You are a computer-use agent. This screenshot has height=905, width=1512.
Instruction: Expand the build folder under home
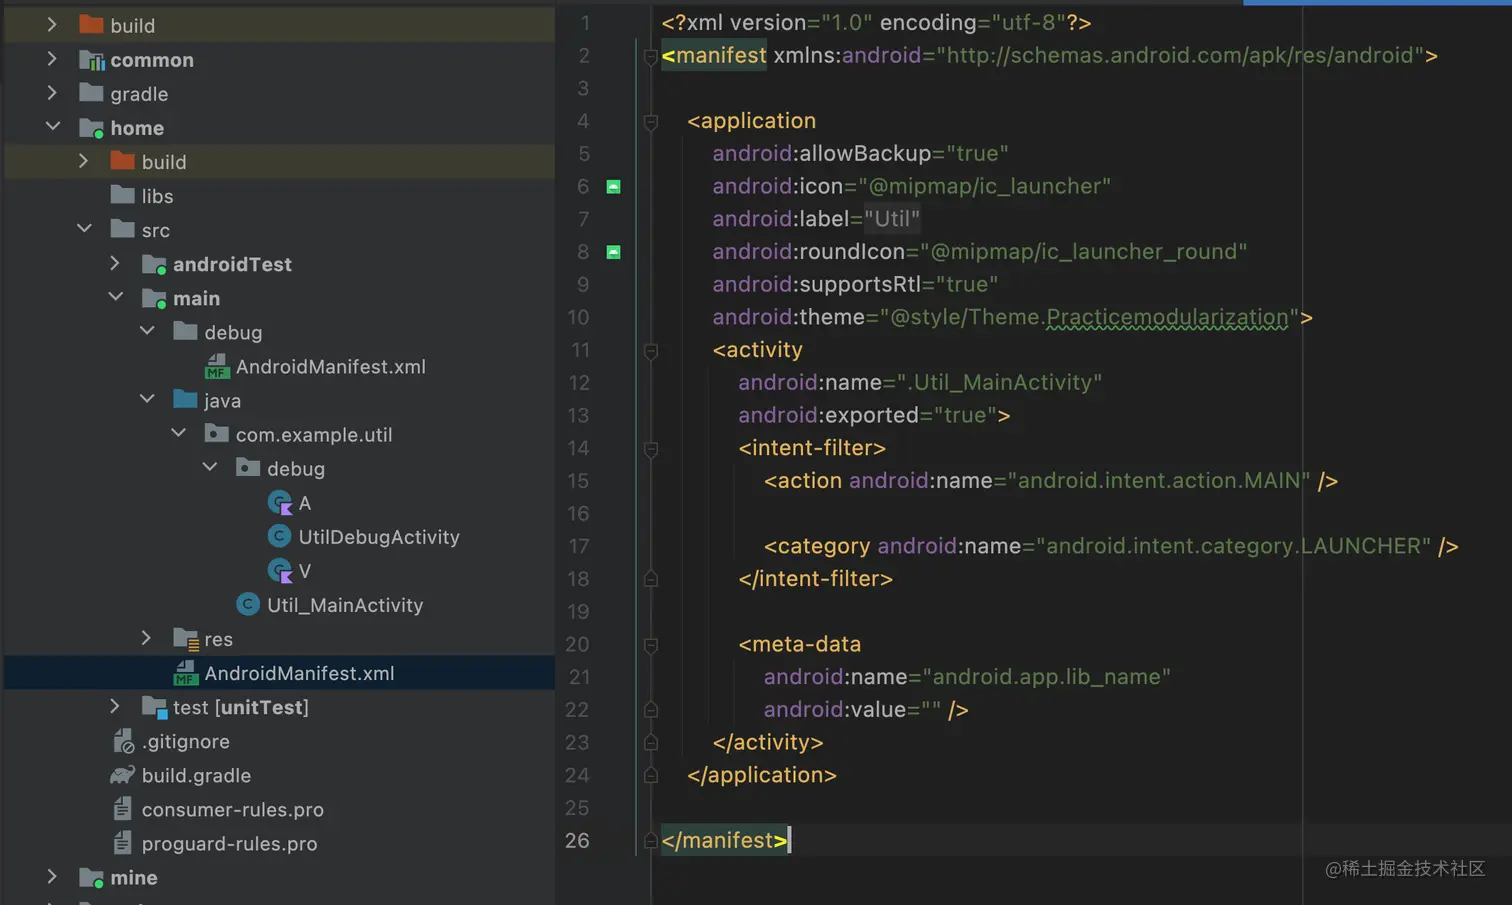point(84,161)
